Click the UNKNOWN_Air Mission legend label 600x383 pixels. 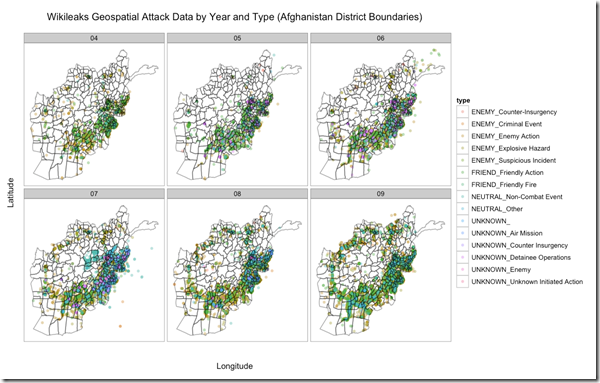(x=507, y=233)
